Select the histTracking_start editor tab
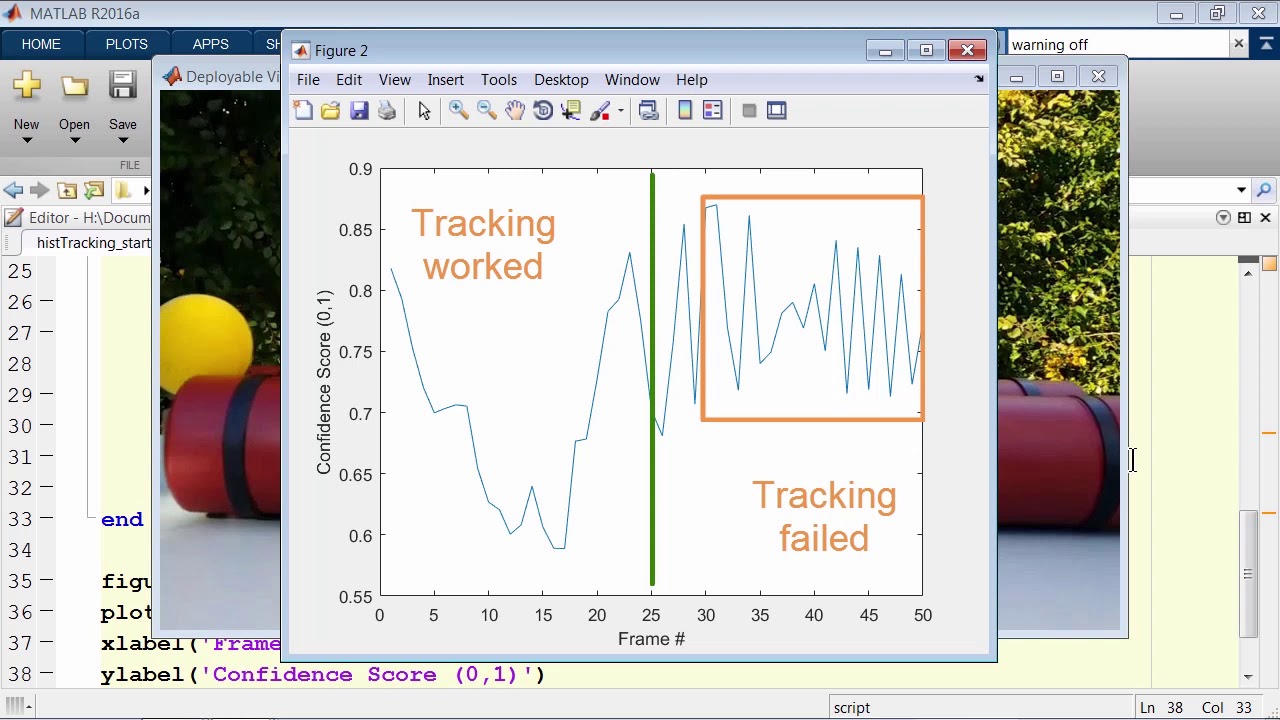Image resolution: width=1280 pixels, height=720 pixels. pos(93,243)
